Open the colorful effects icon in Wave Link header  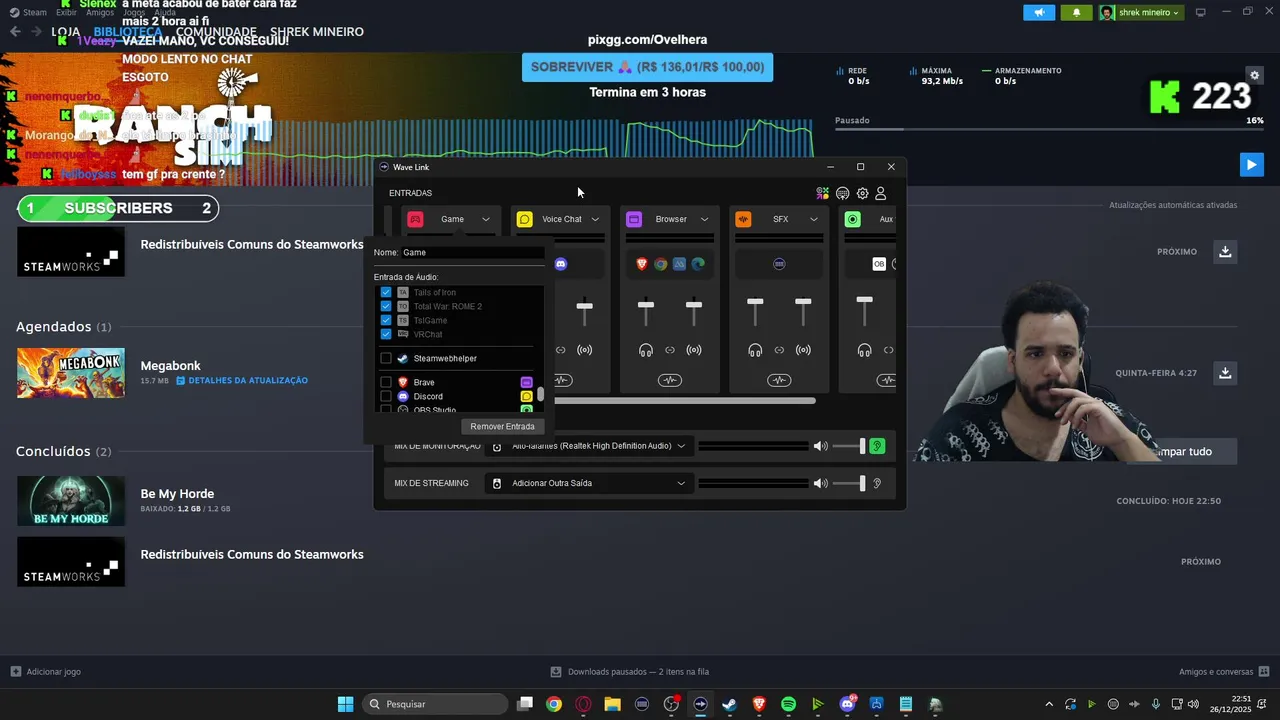pos(822,193)
